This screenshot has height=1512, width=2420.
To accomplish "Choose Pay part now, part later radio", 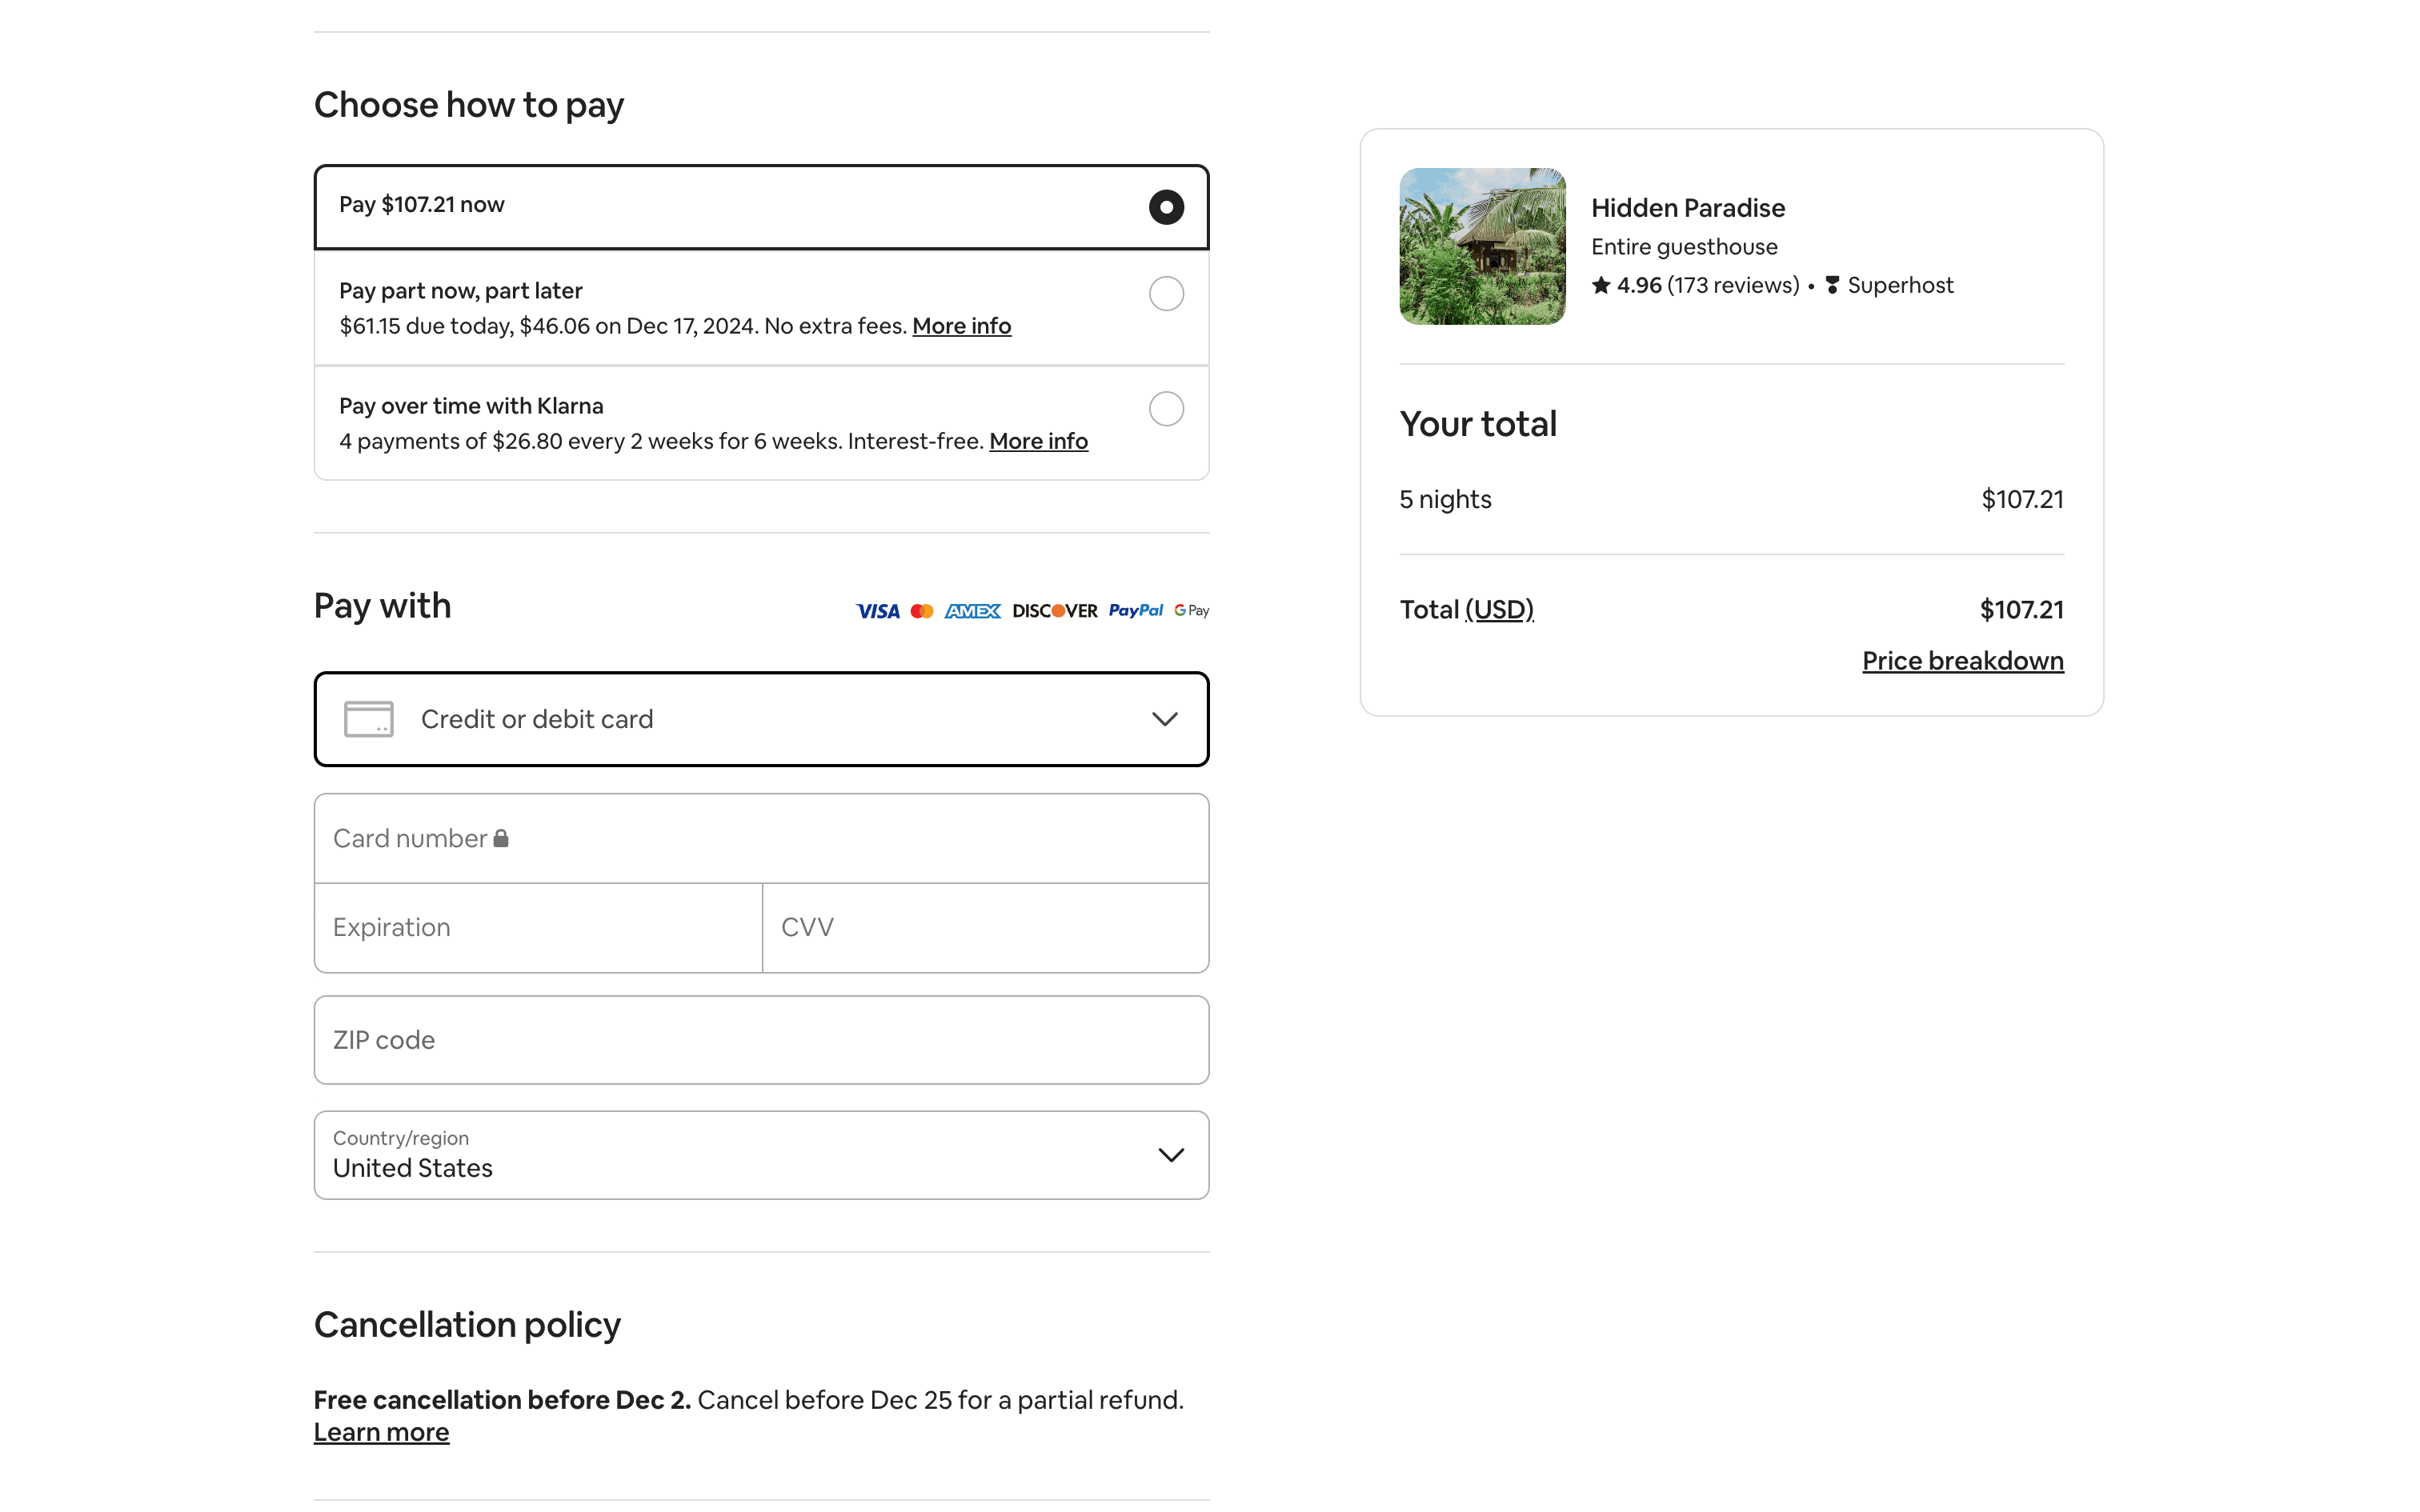I will coord(1166,294).
